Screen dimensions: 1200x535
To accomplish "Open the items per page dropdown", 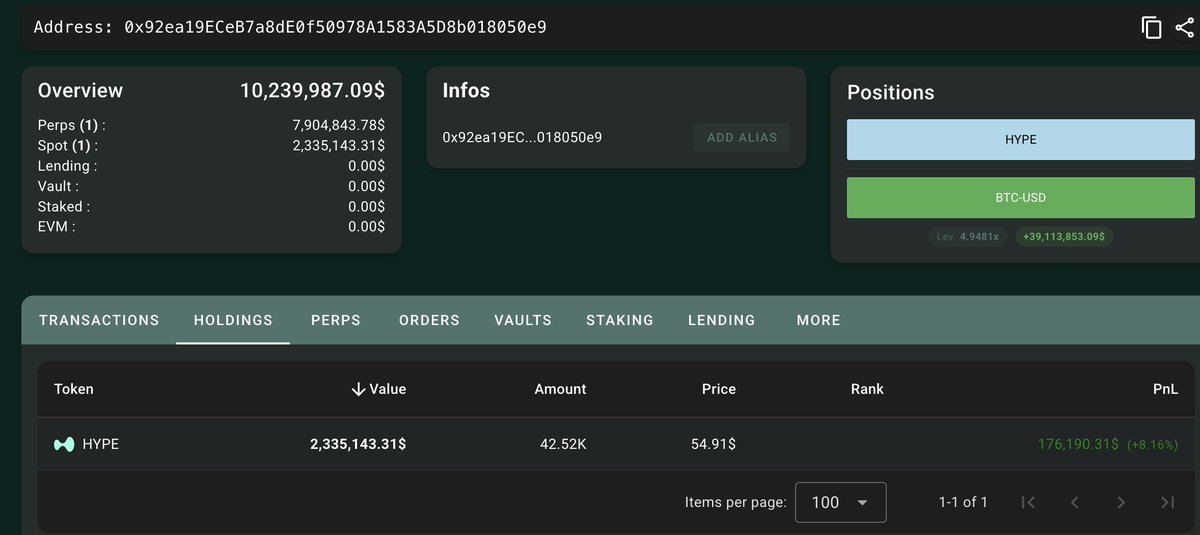I will [x=840, y=502].
